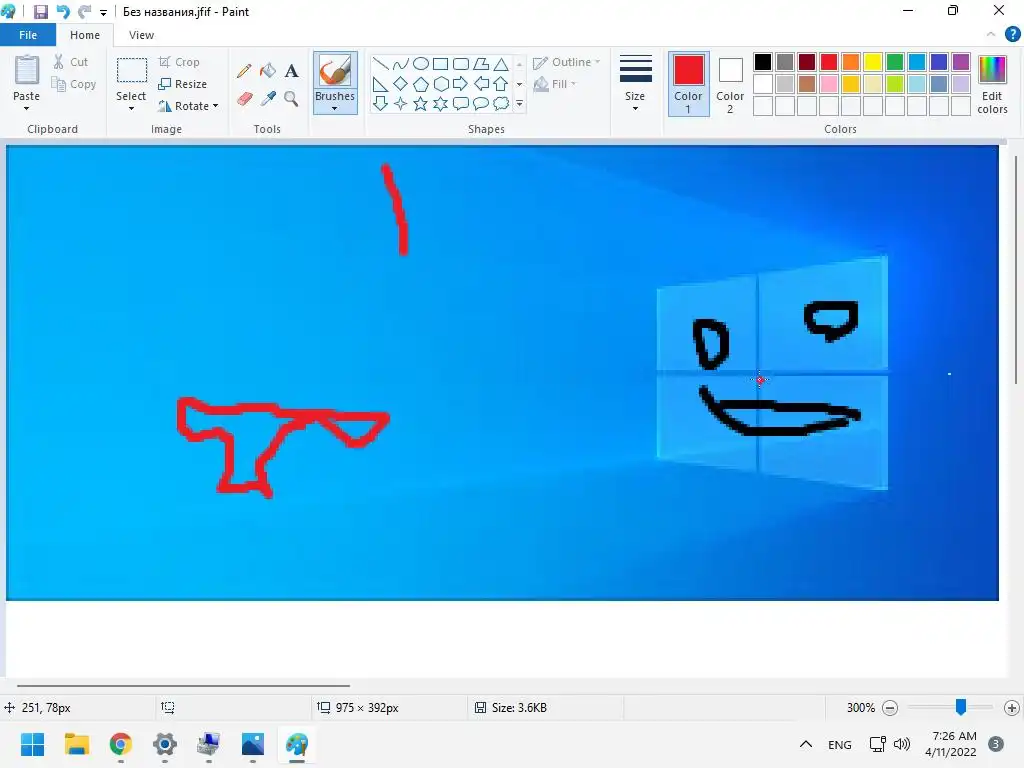Show hidden tray icons chevron
The width and height of the screenshot is (1024, 768).
[x=806, y=744]
